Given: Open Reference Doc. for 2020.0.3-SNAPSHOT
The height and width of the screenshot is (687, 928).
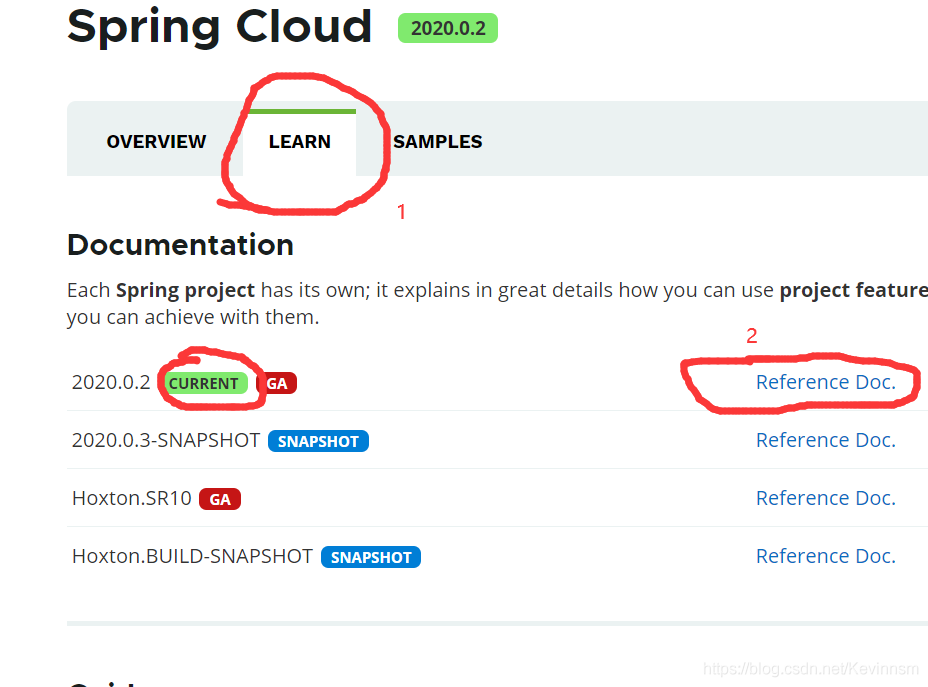Looking at the screenshot, I should [x=825, y=440].
